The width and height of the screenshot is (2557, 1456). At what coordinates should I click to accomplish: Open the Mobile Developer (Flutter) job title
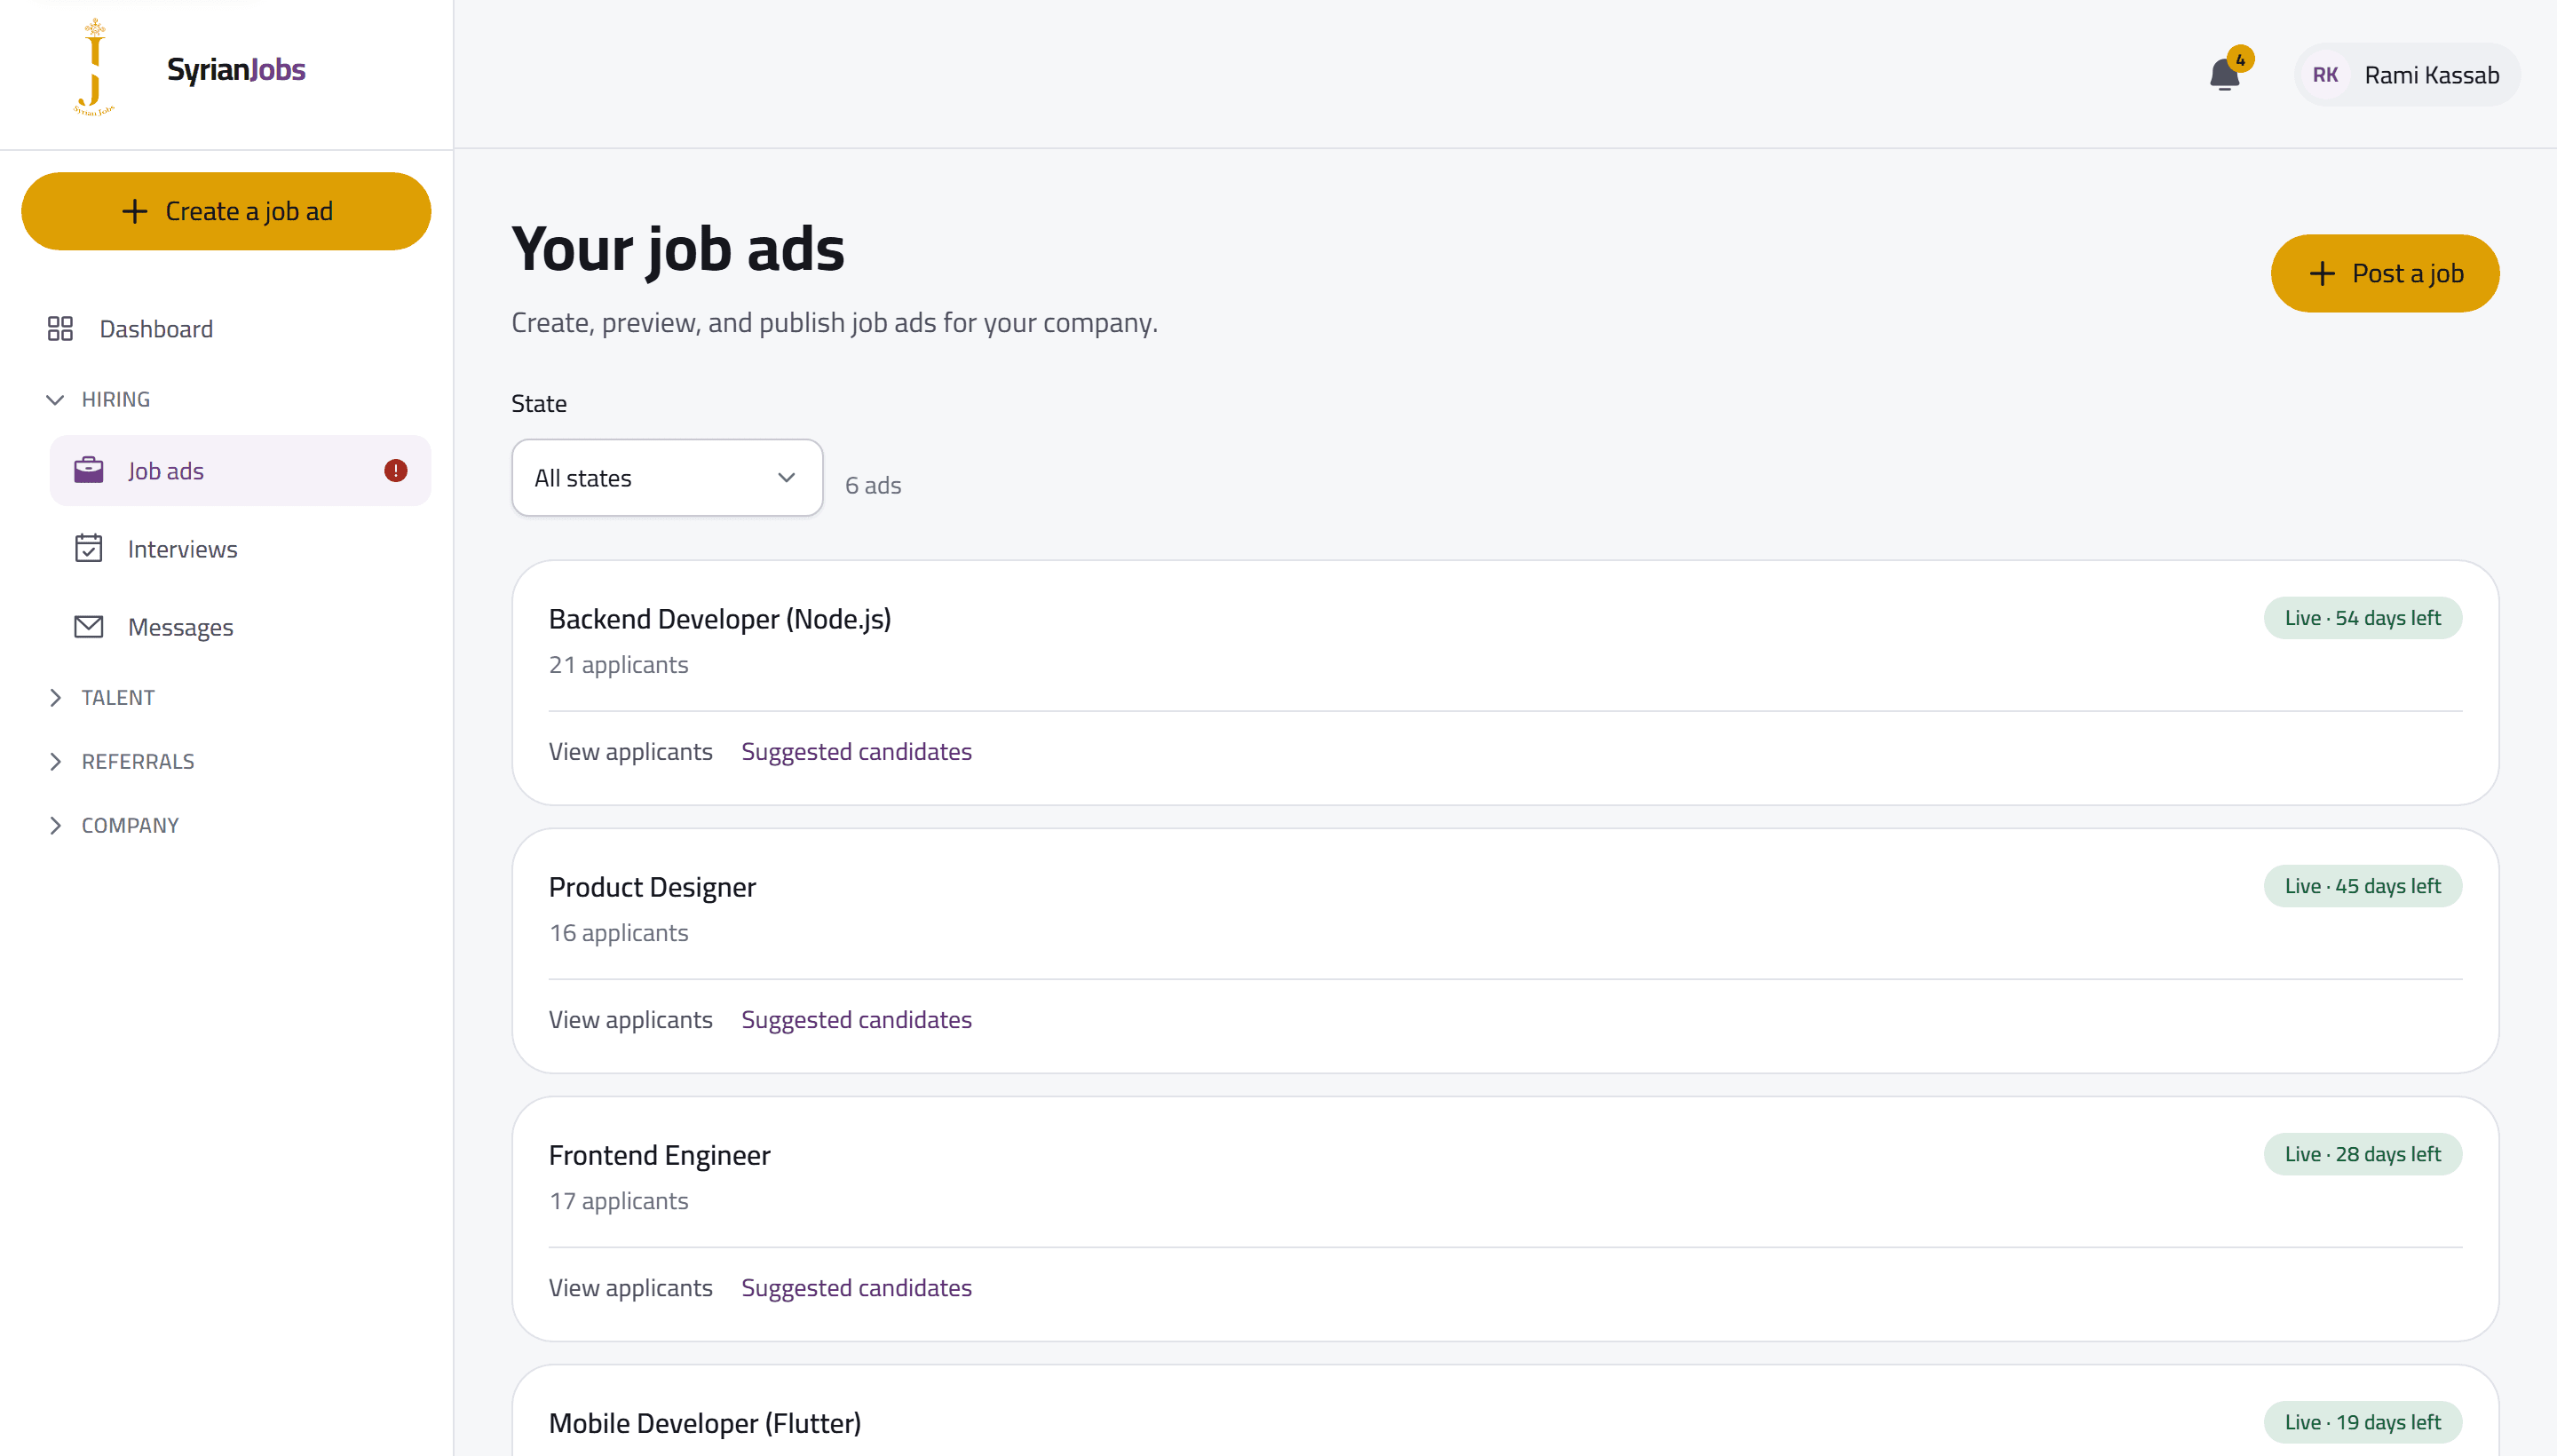pos(705,1423)
